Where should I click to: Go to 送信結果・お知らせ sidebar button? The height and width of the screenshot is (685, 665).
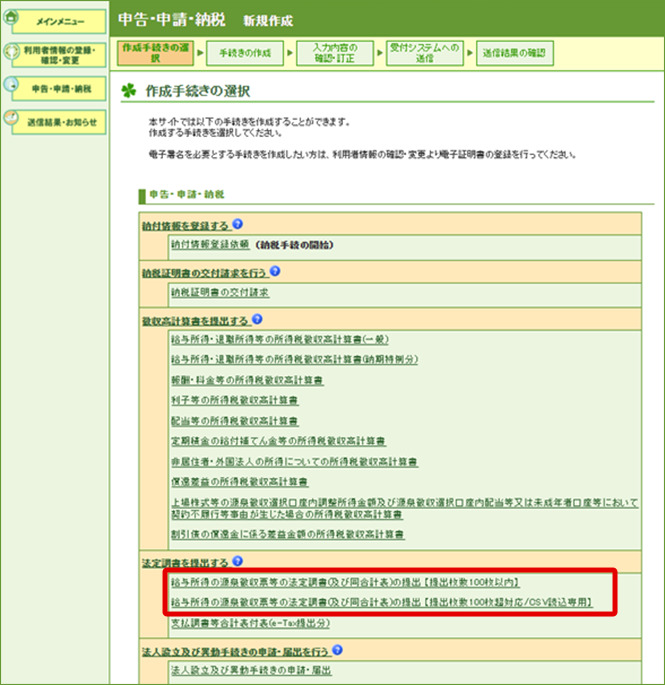click(x=62, y=123)
